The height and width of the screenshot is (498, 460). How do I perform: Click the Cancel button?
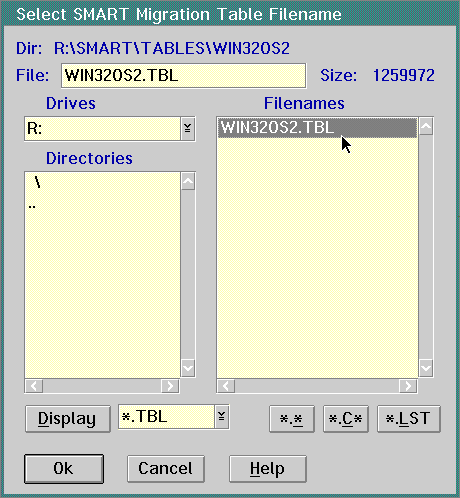click(x=166, y=469)
